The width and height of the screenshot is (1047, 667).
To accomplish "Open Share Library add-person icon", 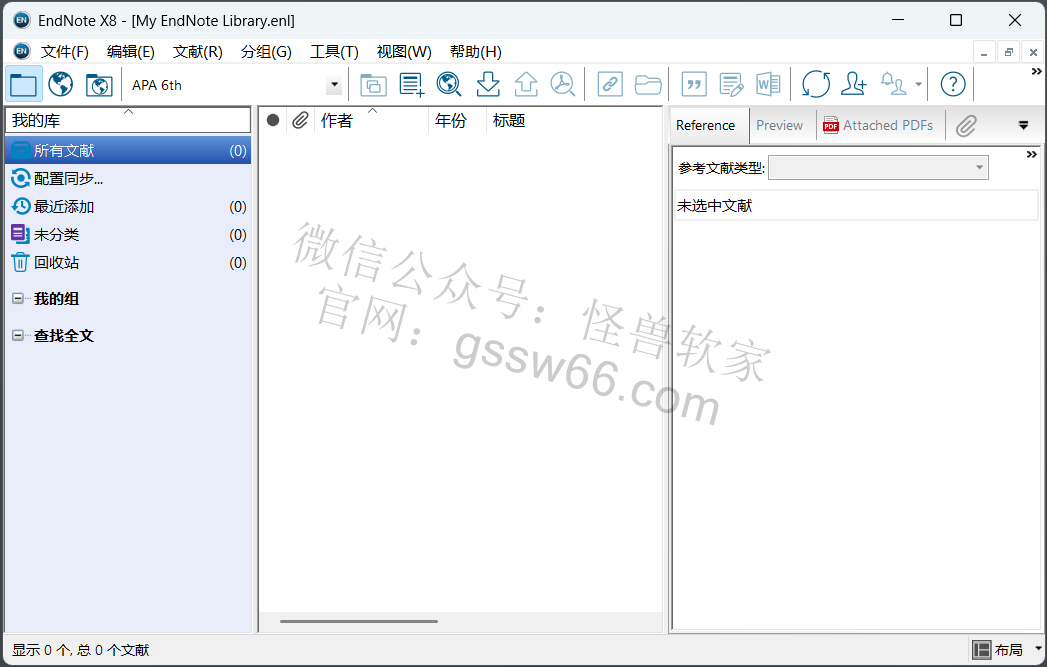I will click(x=853, y=85).
